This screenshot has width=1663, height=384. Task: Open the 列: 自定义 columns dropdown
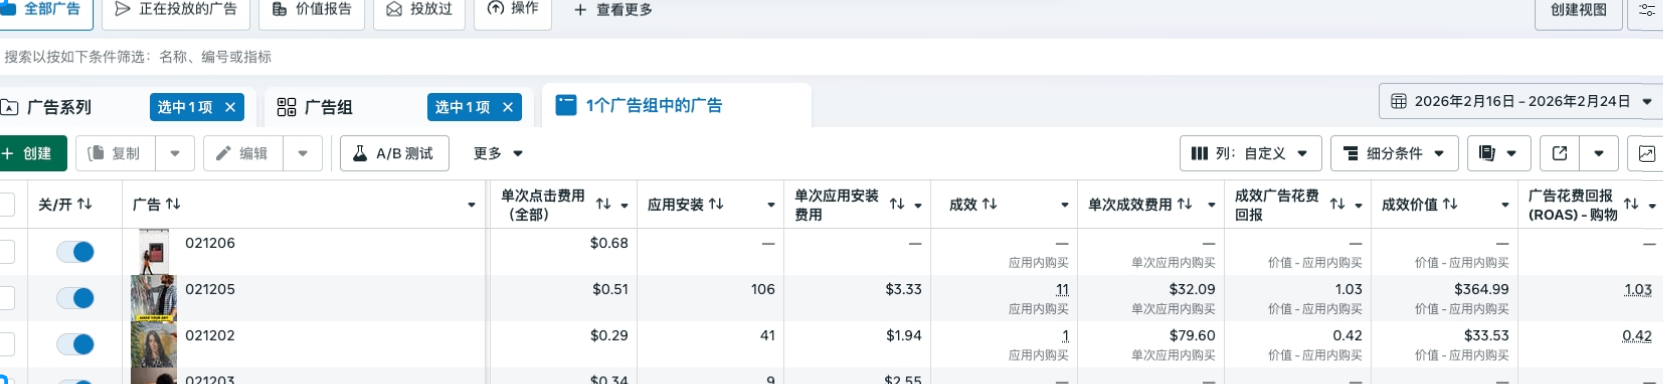tap(1251, 153)
